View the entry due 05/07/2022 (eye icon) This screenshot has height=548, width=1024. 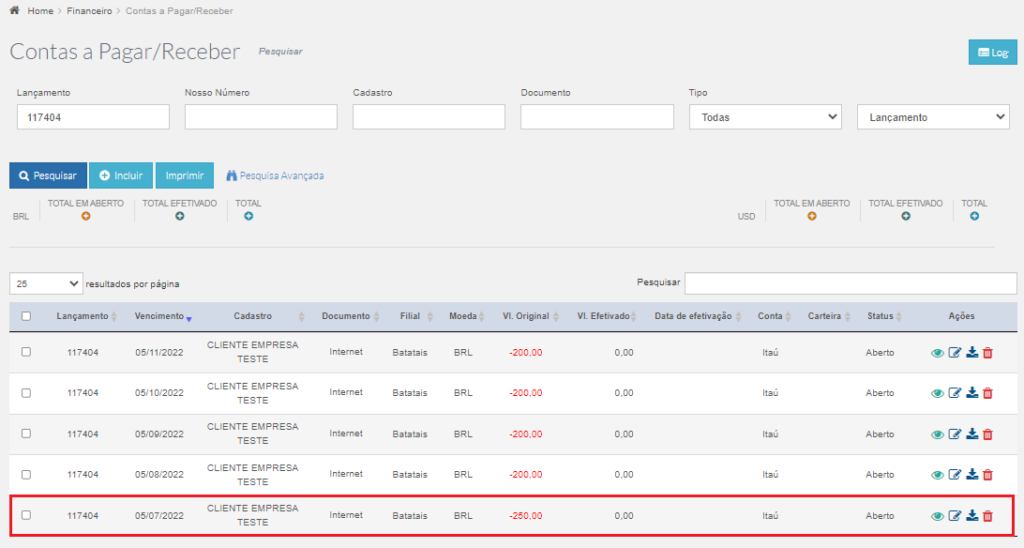pyautogui.click(x=937, y=516)
